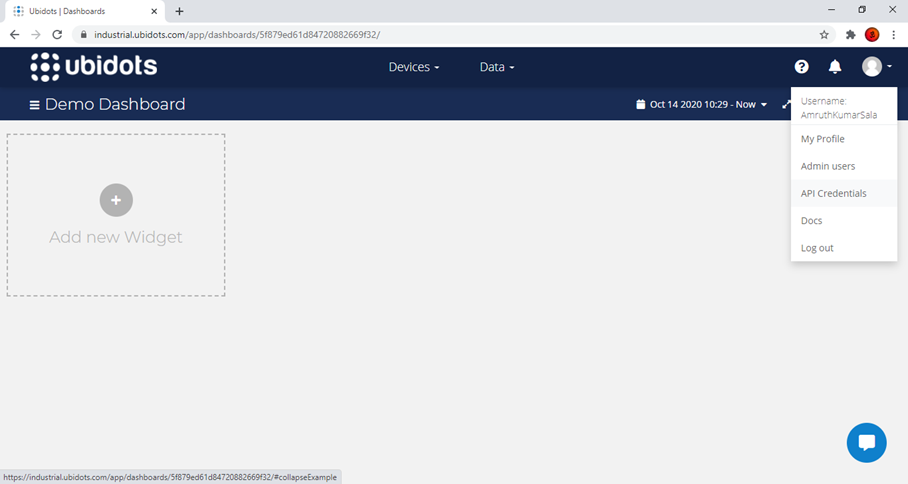Select Admin users from the user menu
The image size is (908, 484).
pyautogui.click(x=844, y=166)
